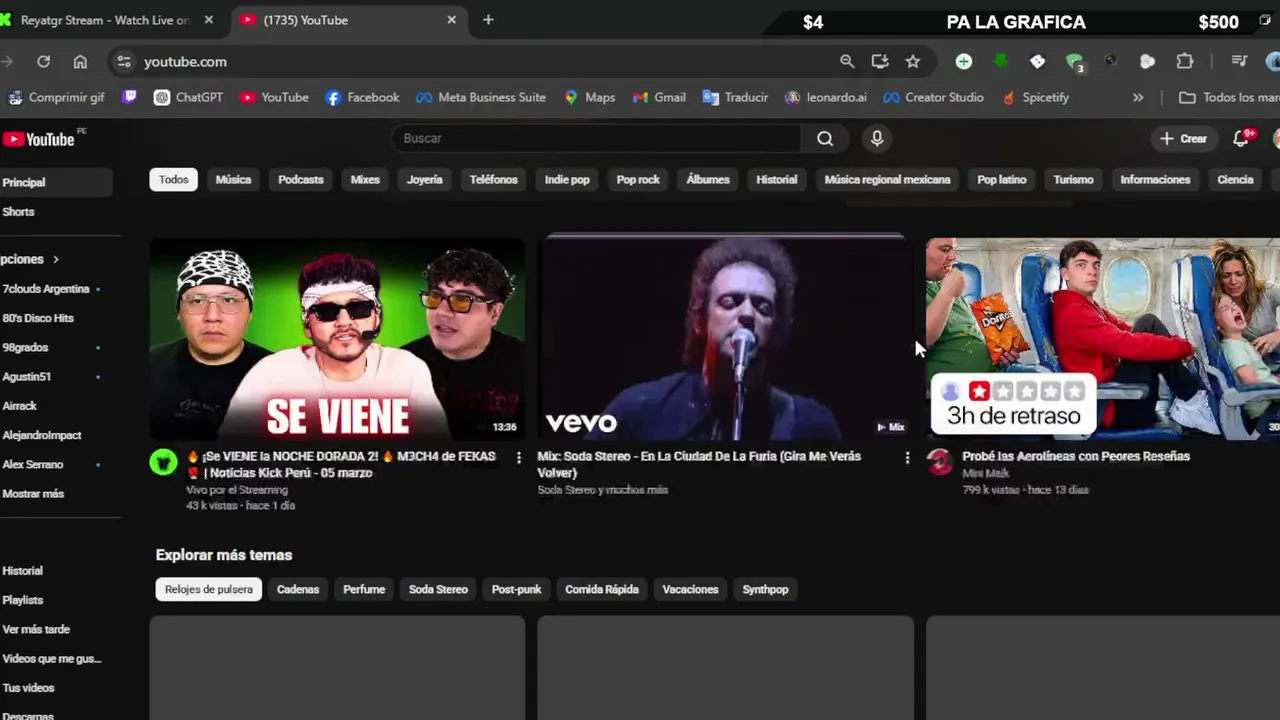The width and height of the screenshot is (1280, 720).
Task: Click the install/cast icon in address bar
Action: click(880, 62)
